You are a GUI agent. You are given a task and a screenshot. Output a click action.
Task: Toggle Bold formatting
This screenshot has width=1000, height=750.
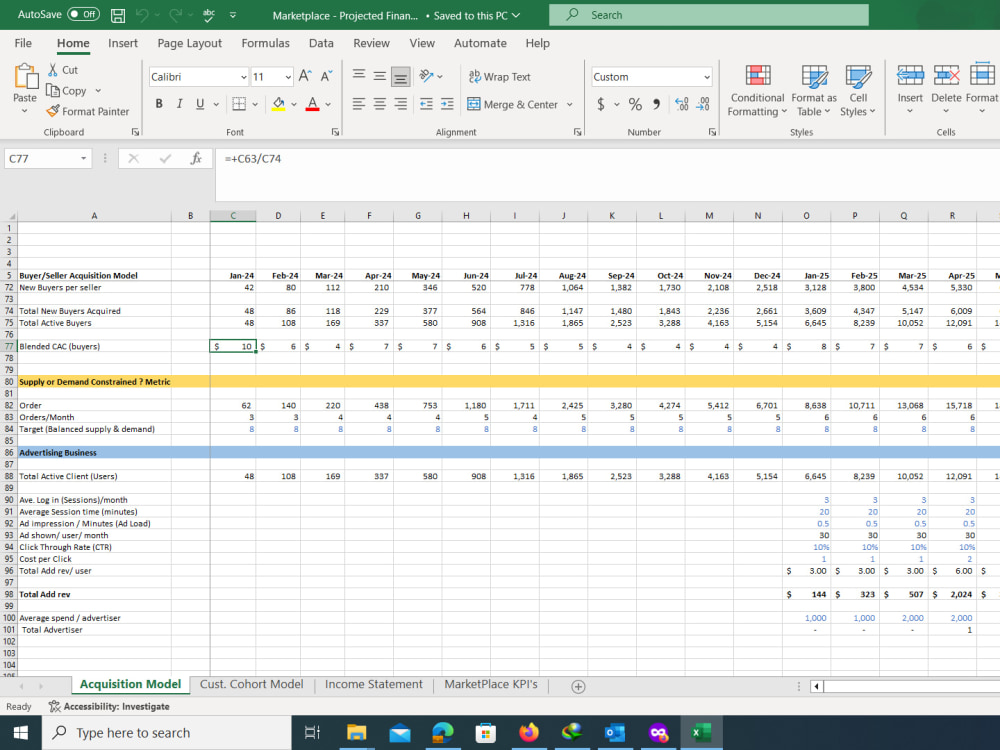(x=159, y=104)
